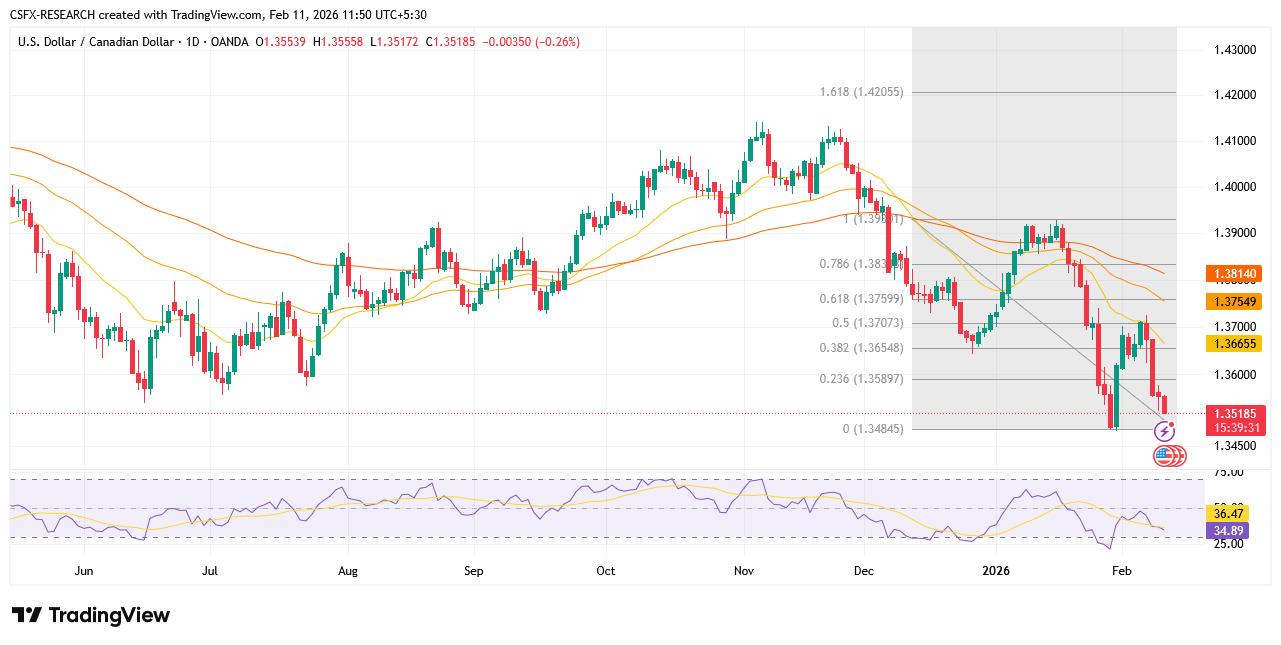This screenshot has width=1281, height=645.
Task: Click the TradingView logo at bottom left
Action: 91,615
